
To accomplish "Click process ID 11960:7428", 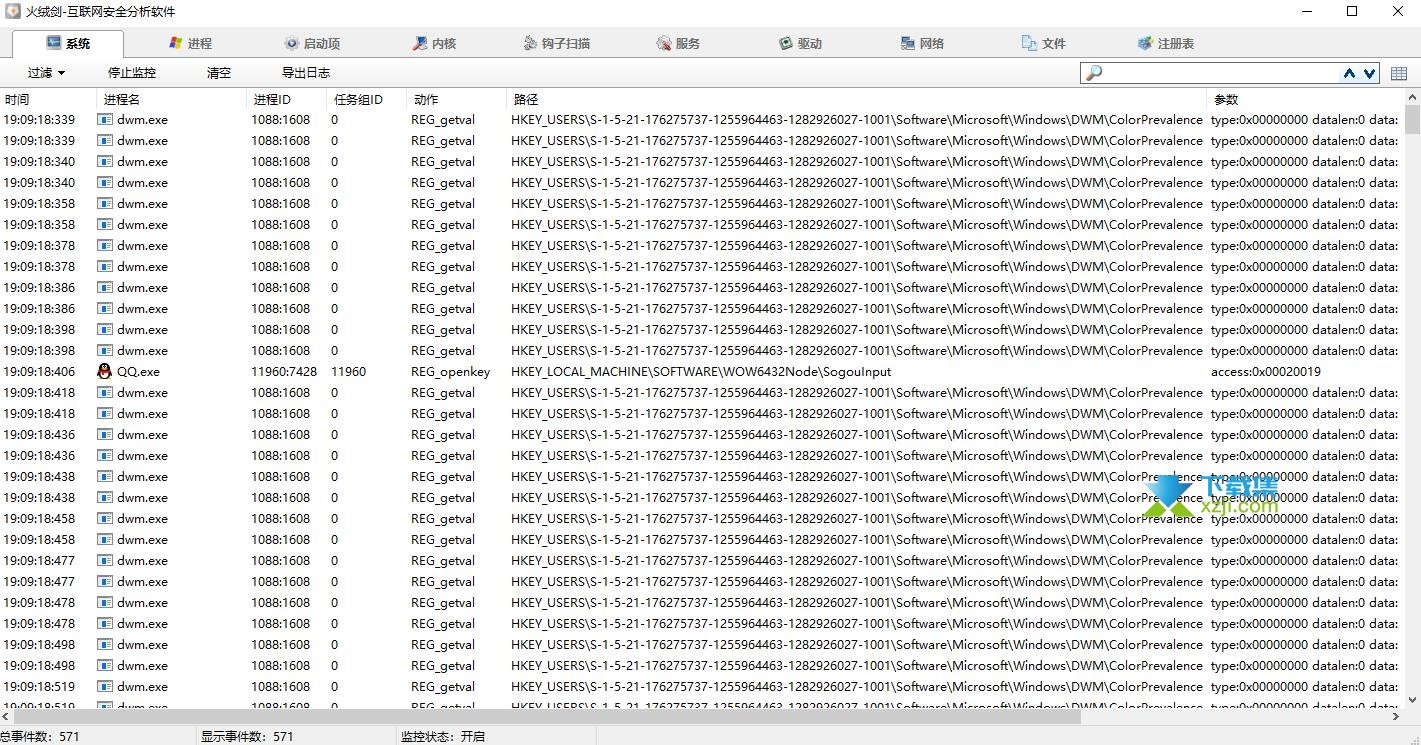I will [x=284, y=371].
